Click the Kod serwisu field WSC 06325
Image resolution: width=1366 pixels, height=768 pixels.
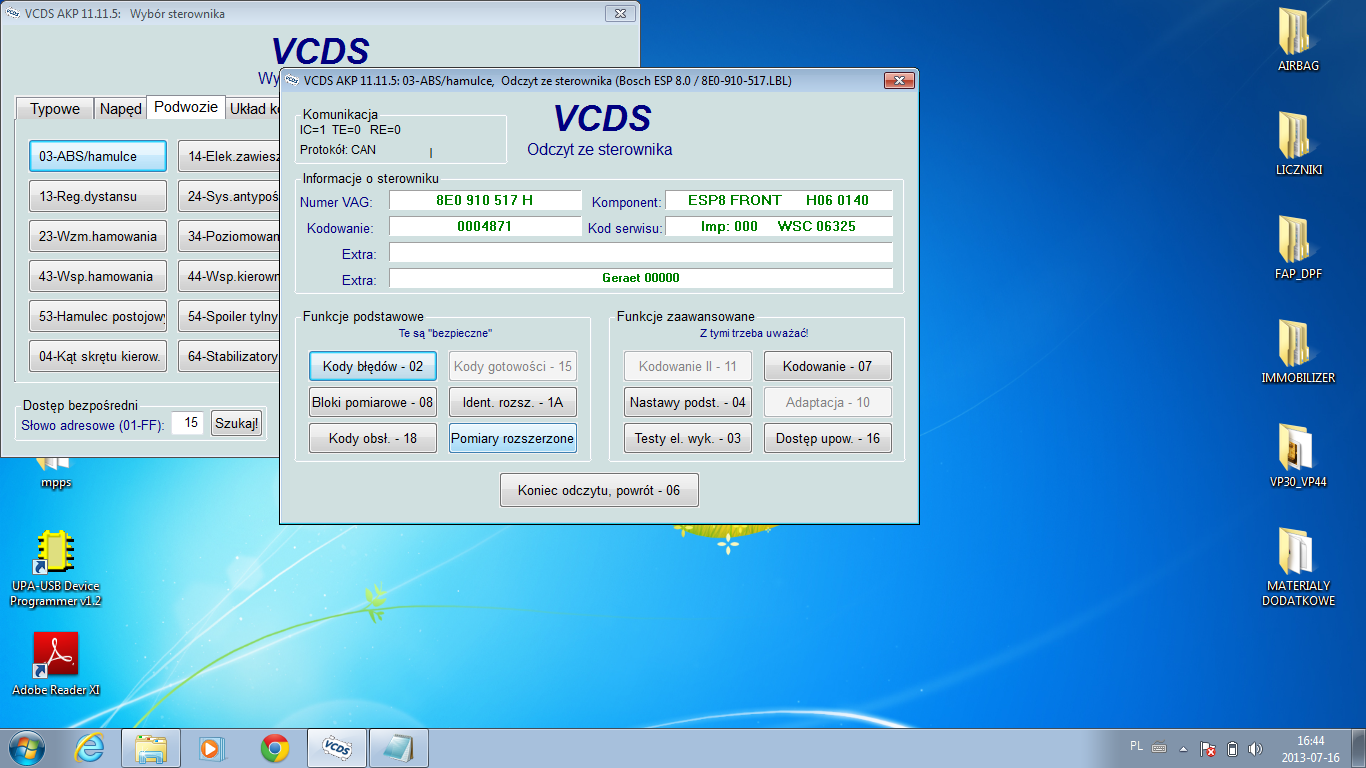779,226
